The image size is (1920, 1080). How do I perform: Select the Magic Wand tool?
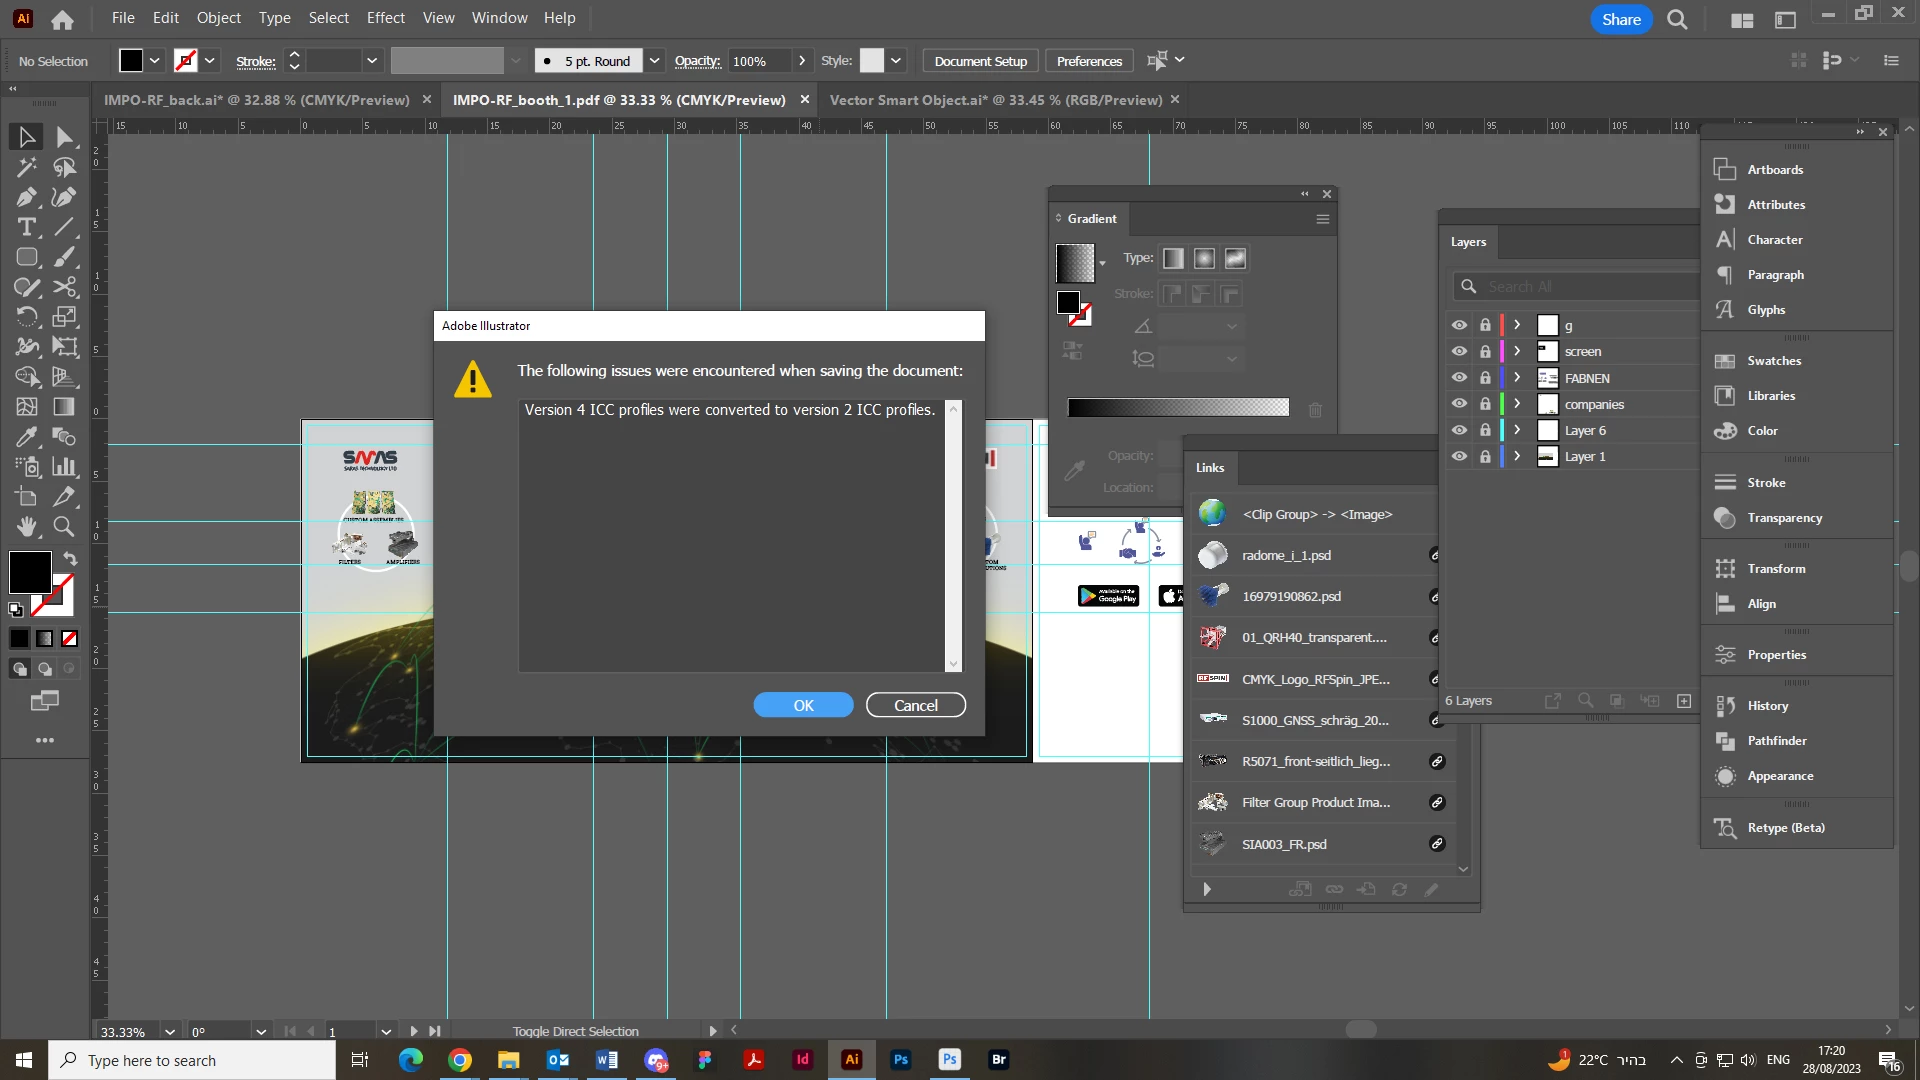27,167
